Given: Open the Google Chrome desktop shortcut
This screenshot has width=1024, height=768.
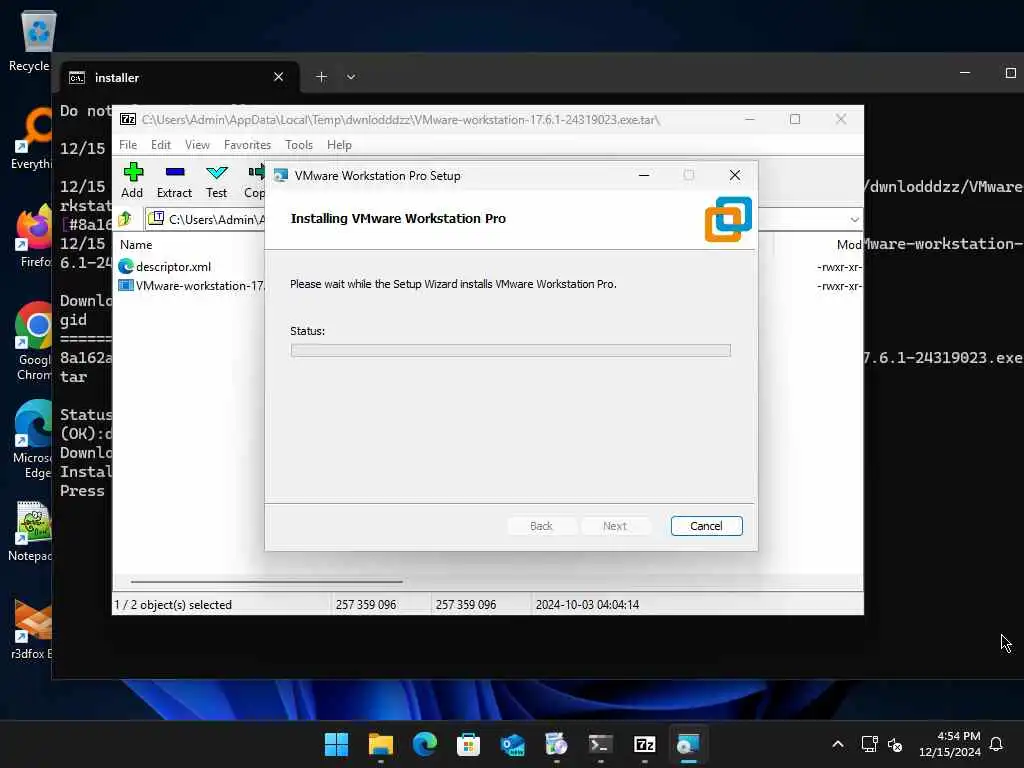Looking at the screenshot, I should coord(34,341).
